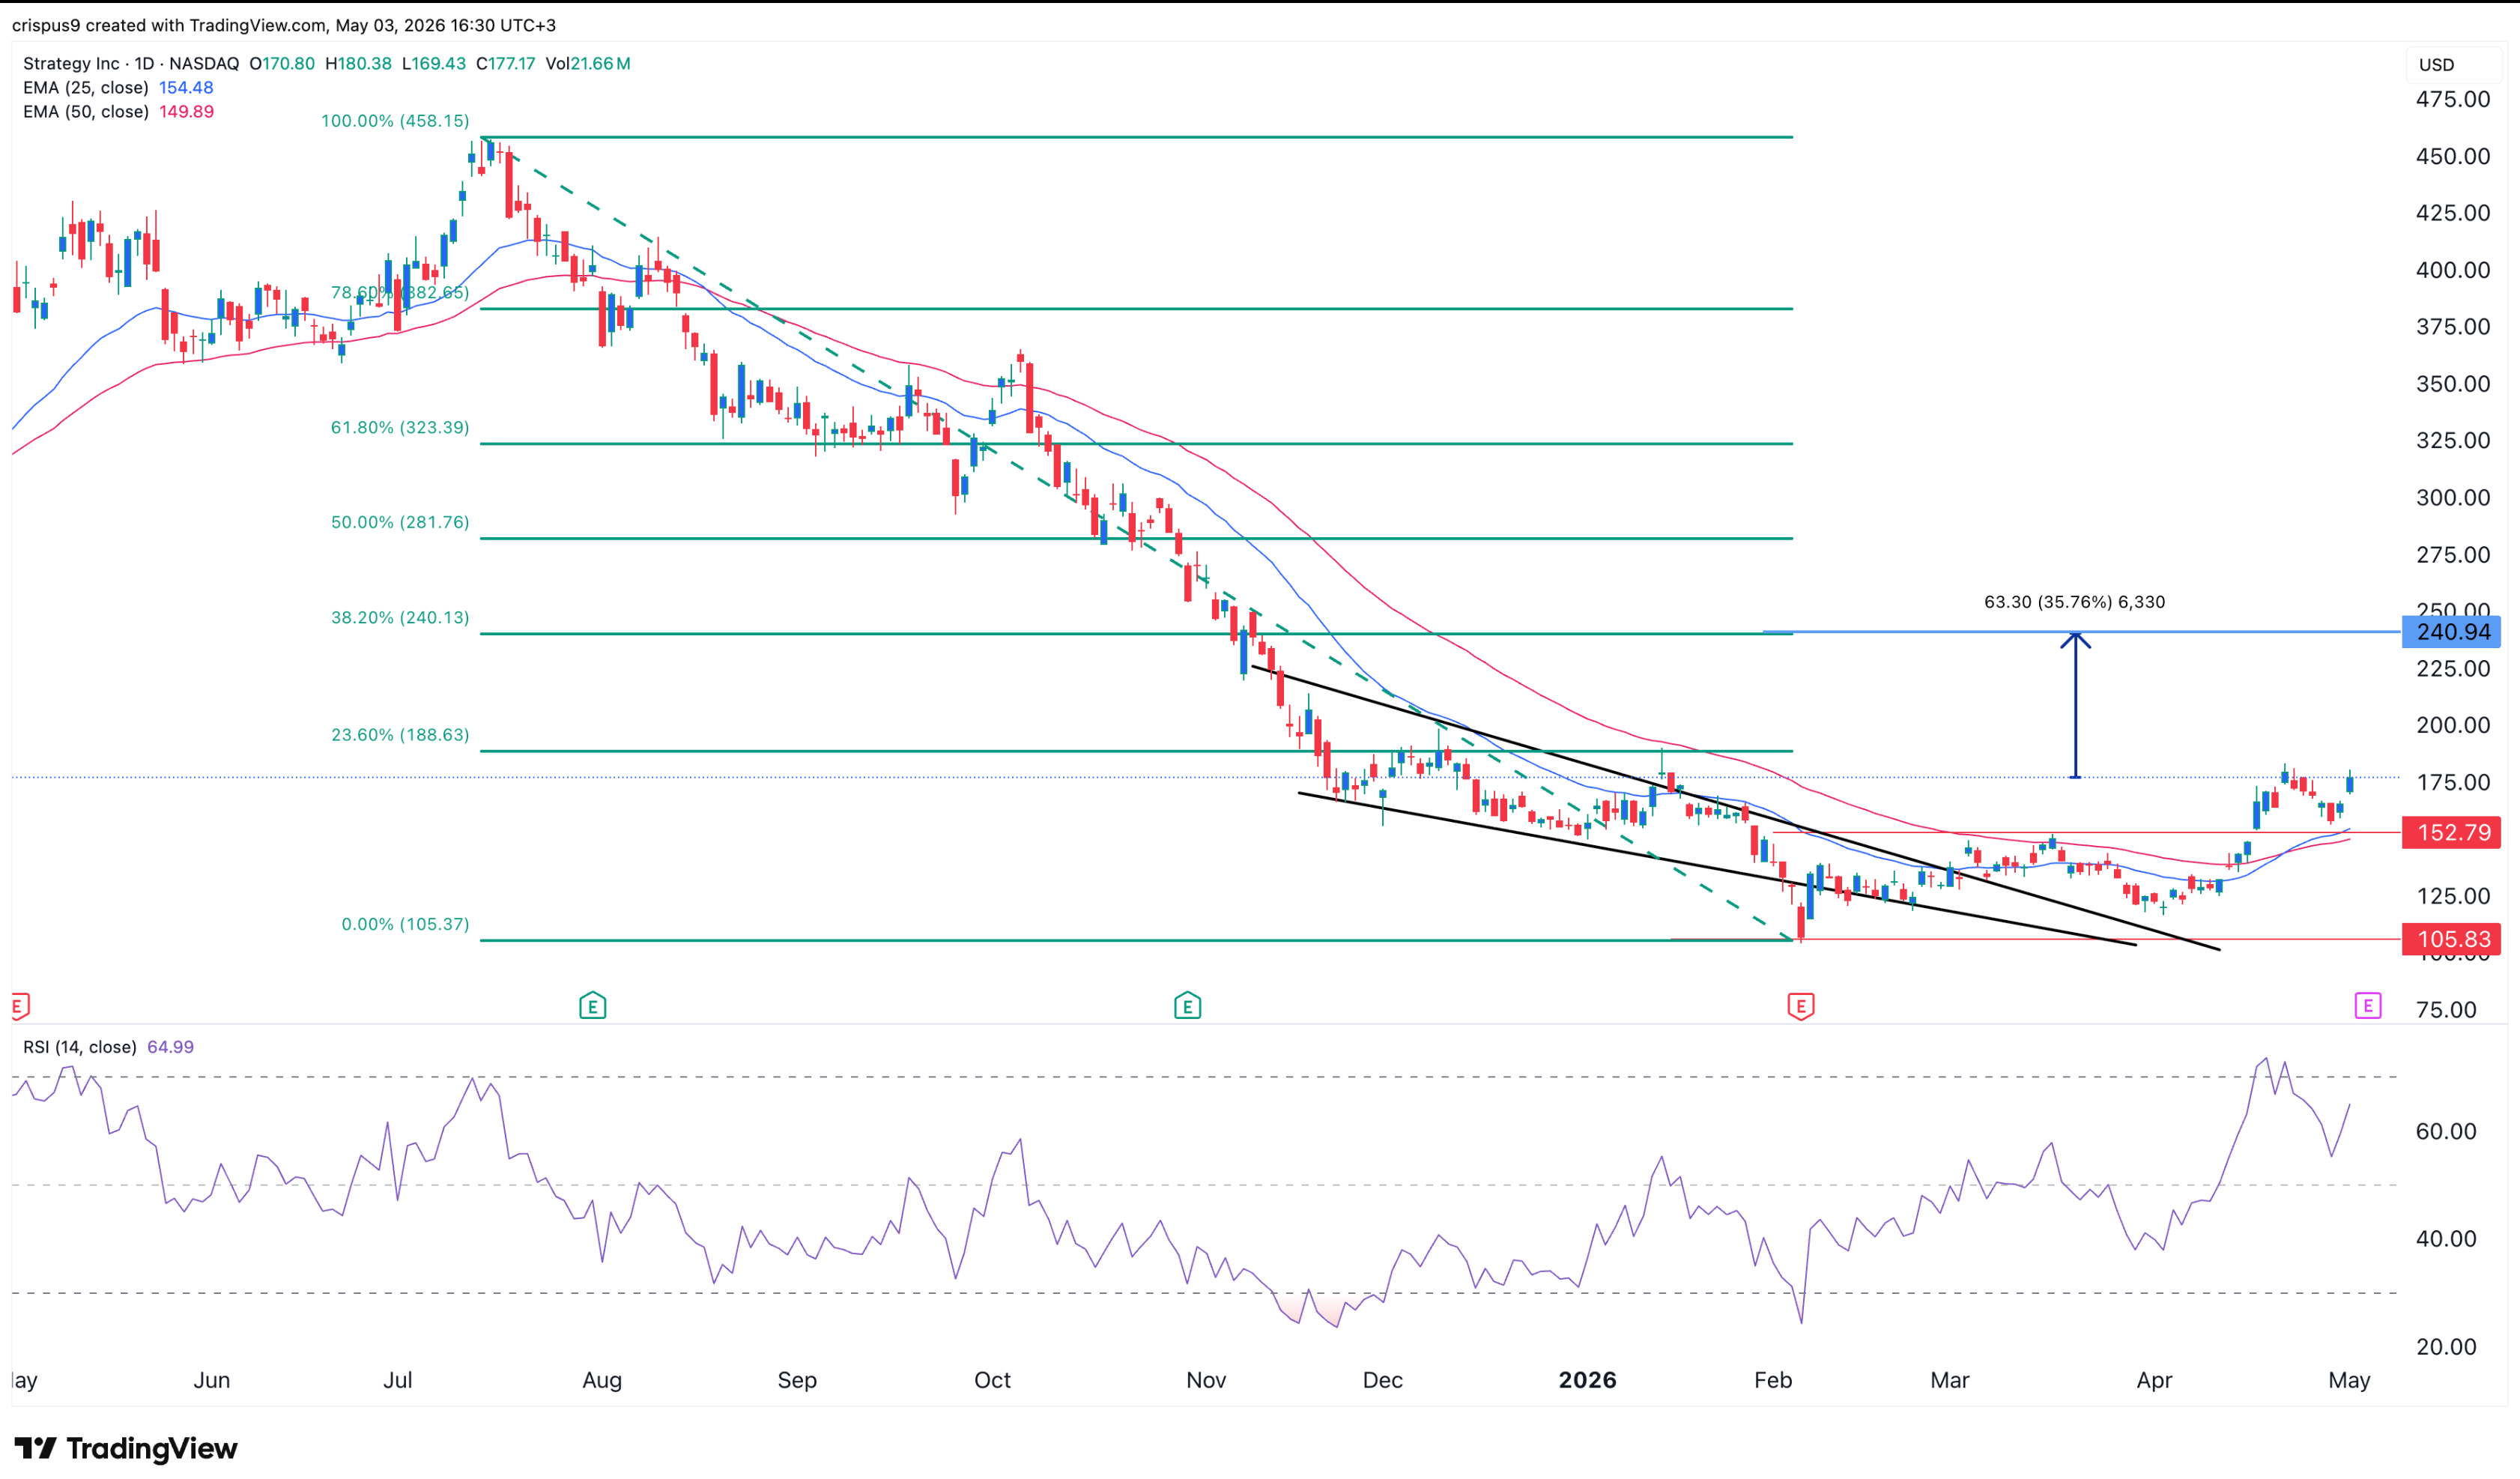The width and height of the screenshot is (2520, 1479).
Task: Click the Dec label on time axis
Action: 1383,1380
